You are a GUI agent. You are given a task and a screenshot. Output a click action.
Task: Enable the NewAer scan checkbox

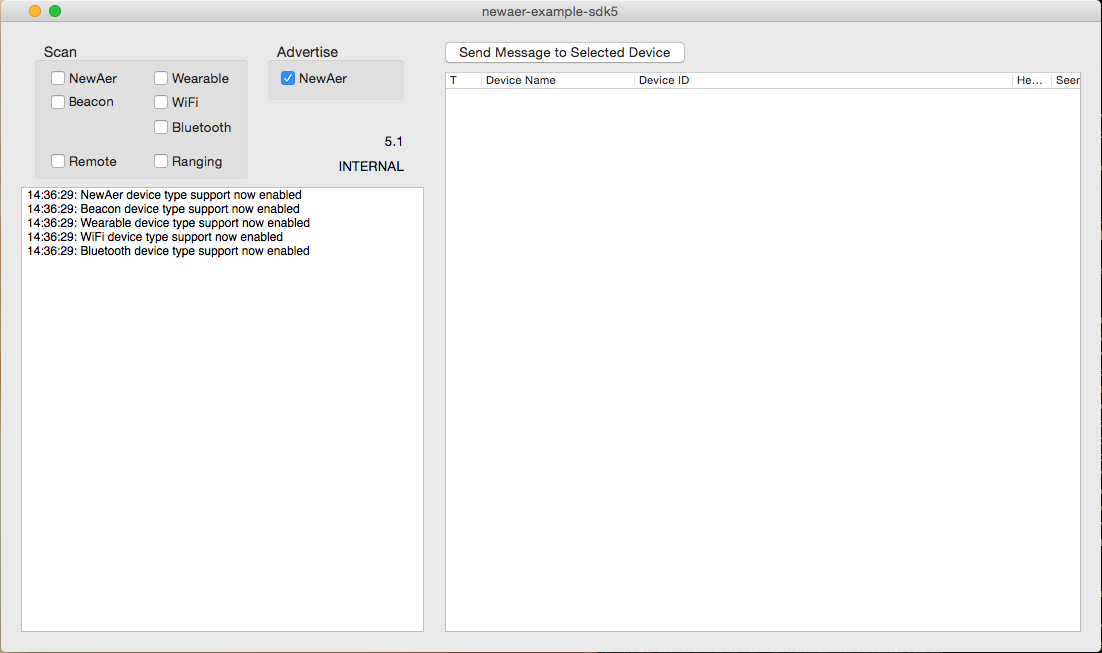click(x=58, y=78)
